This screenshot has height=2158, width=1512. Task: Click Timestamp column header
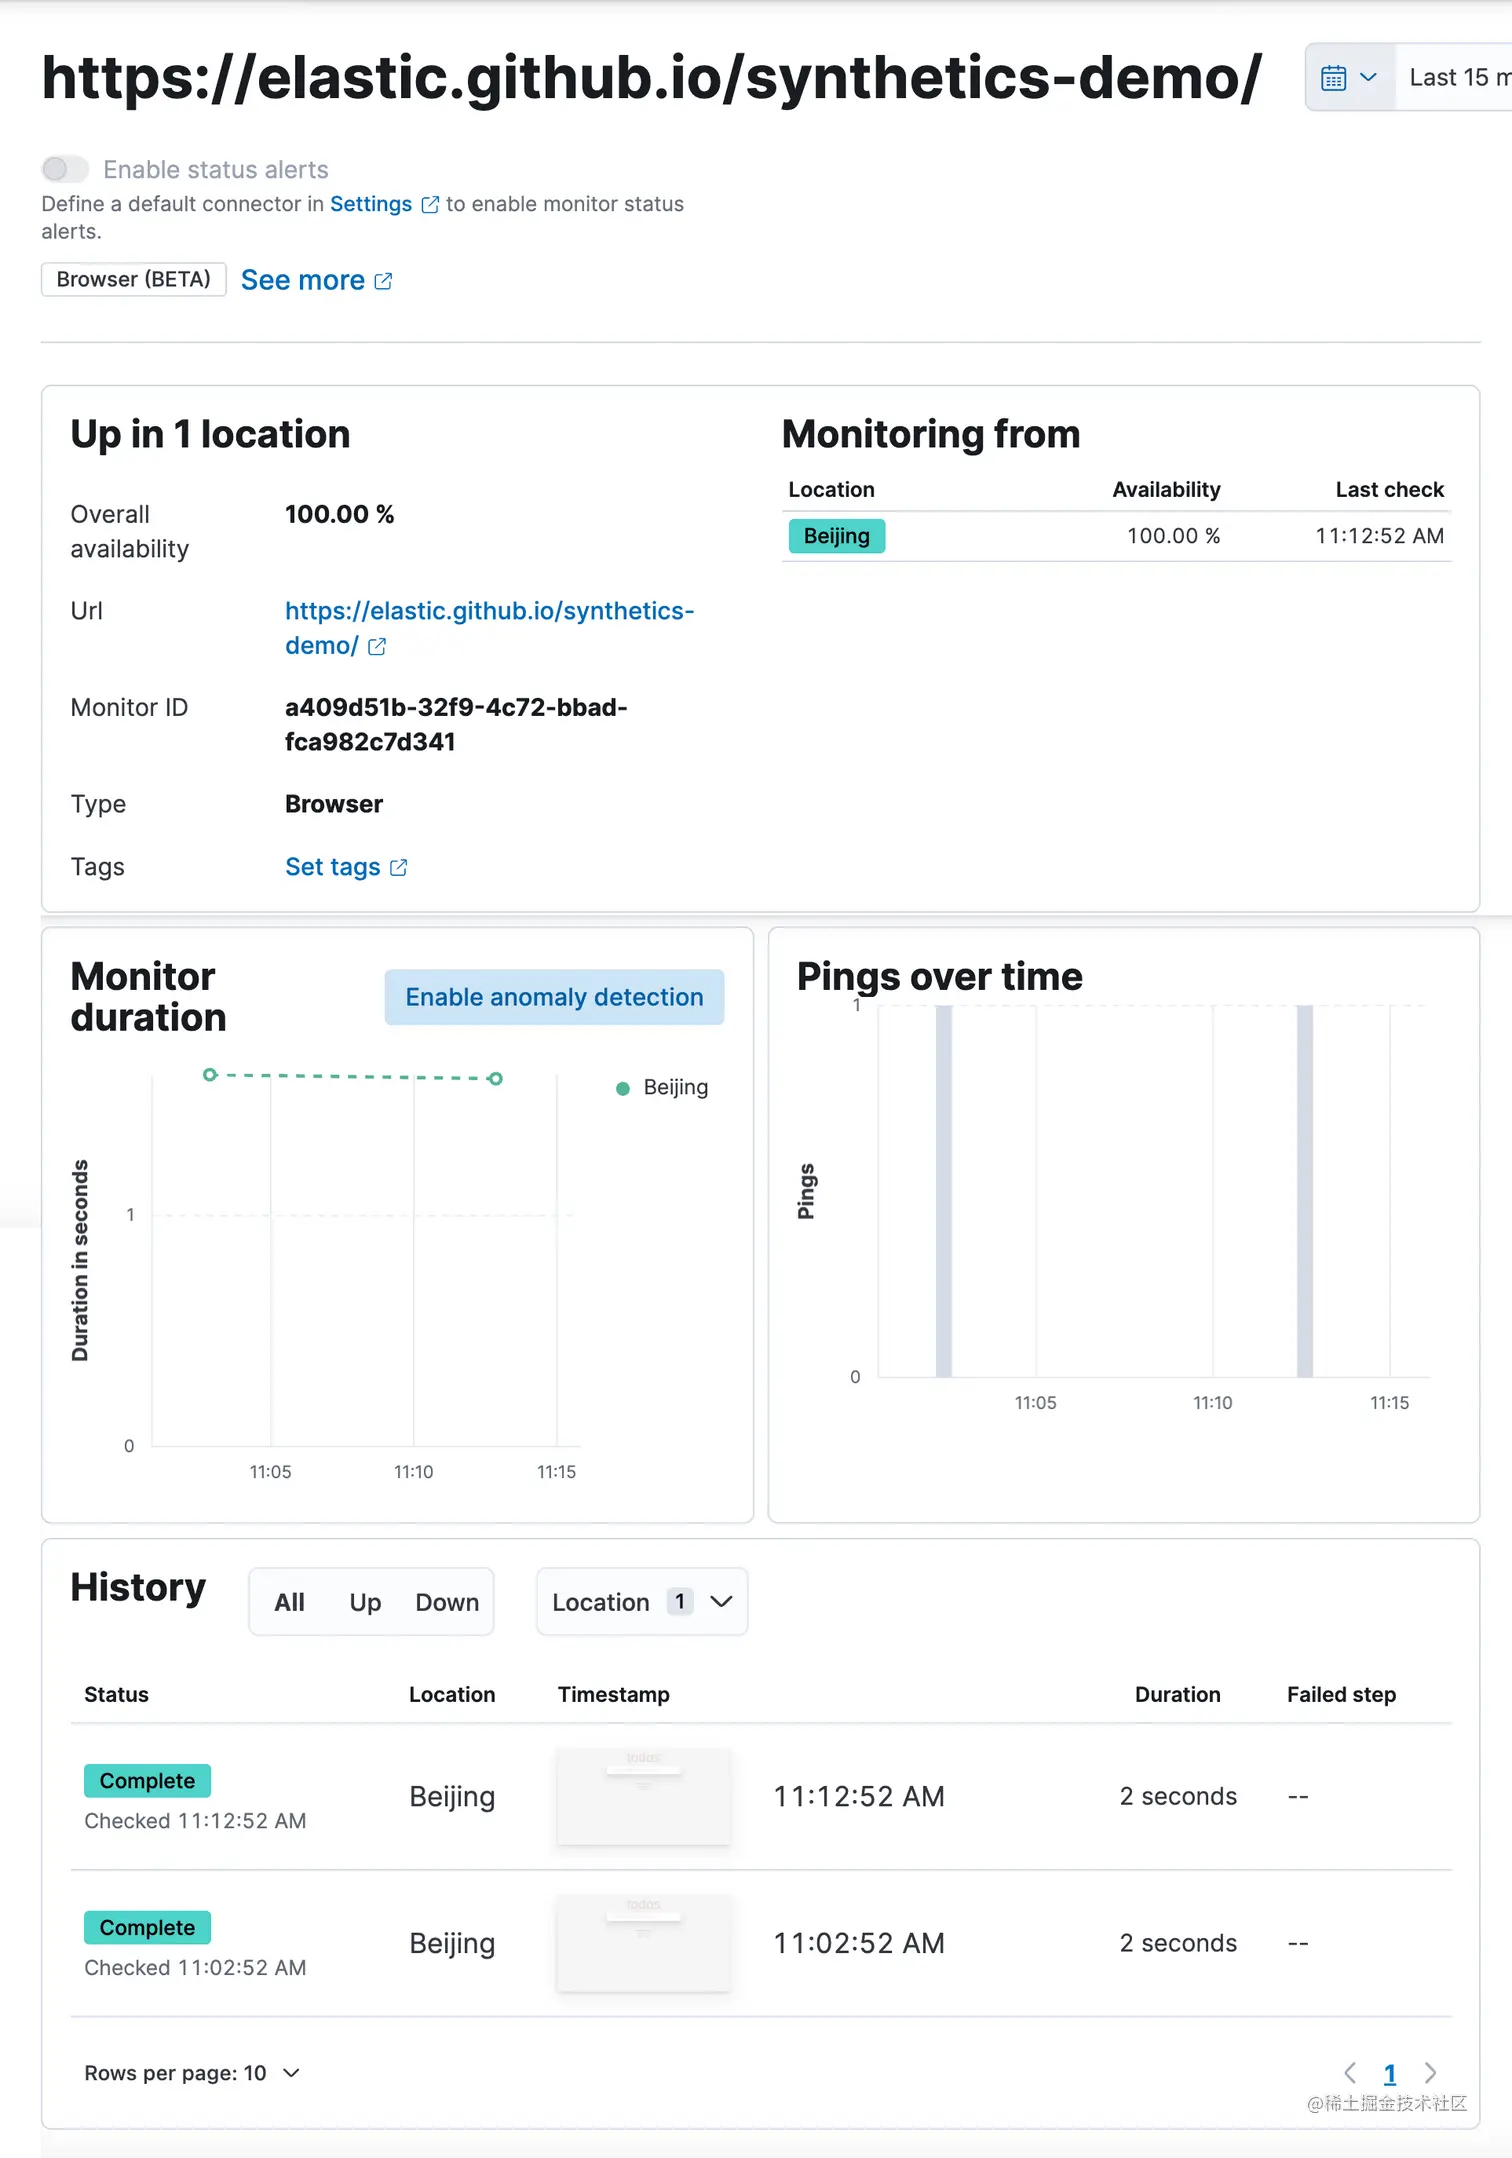pos(614,1695)
